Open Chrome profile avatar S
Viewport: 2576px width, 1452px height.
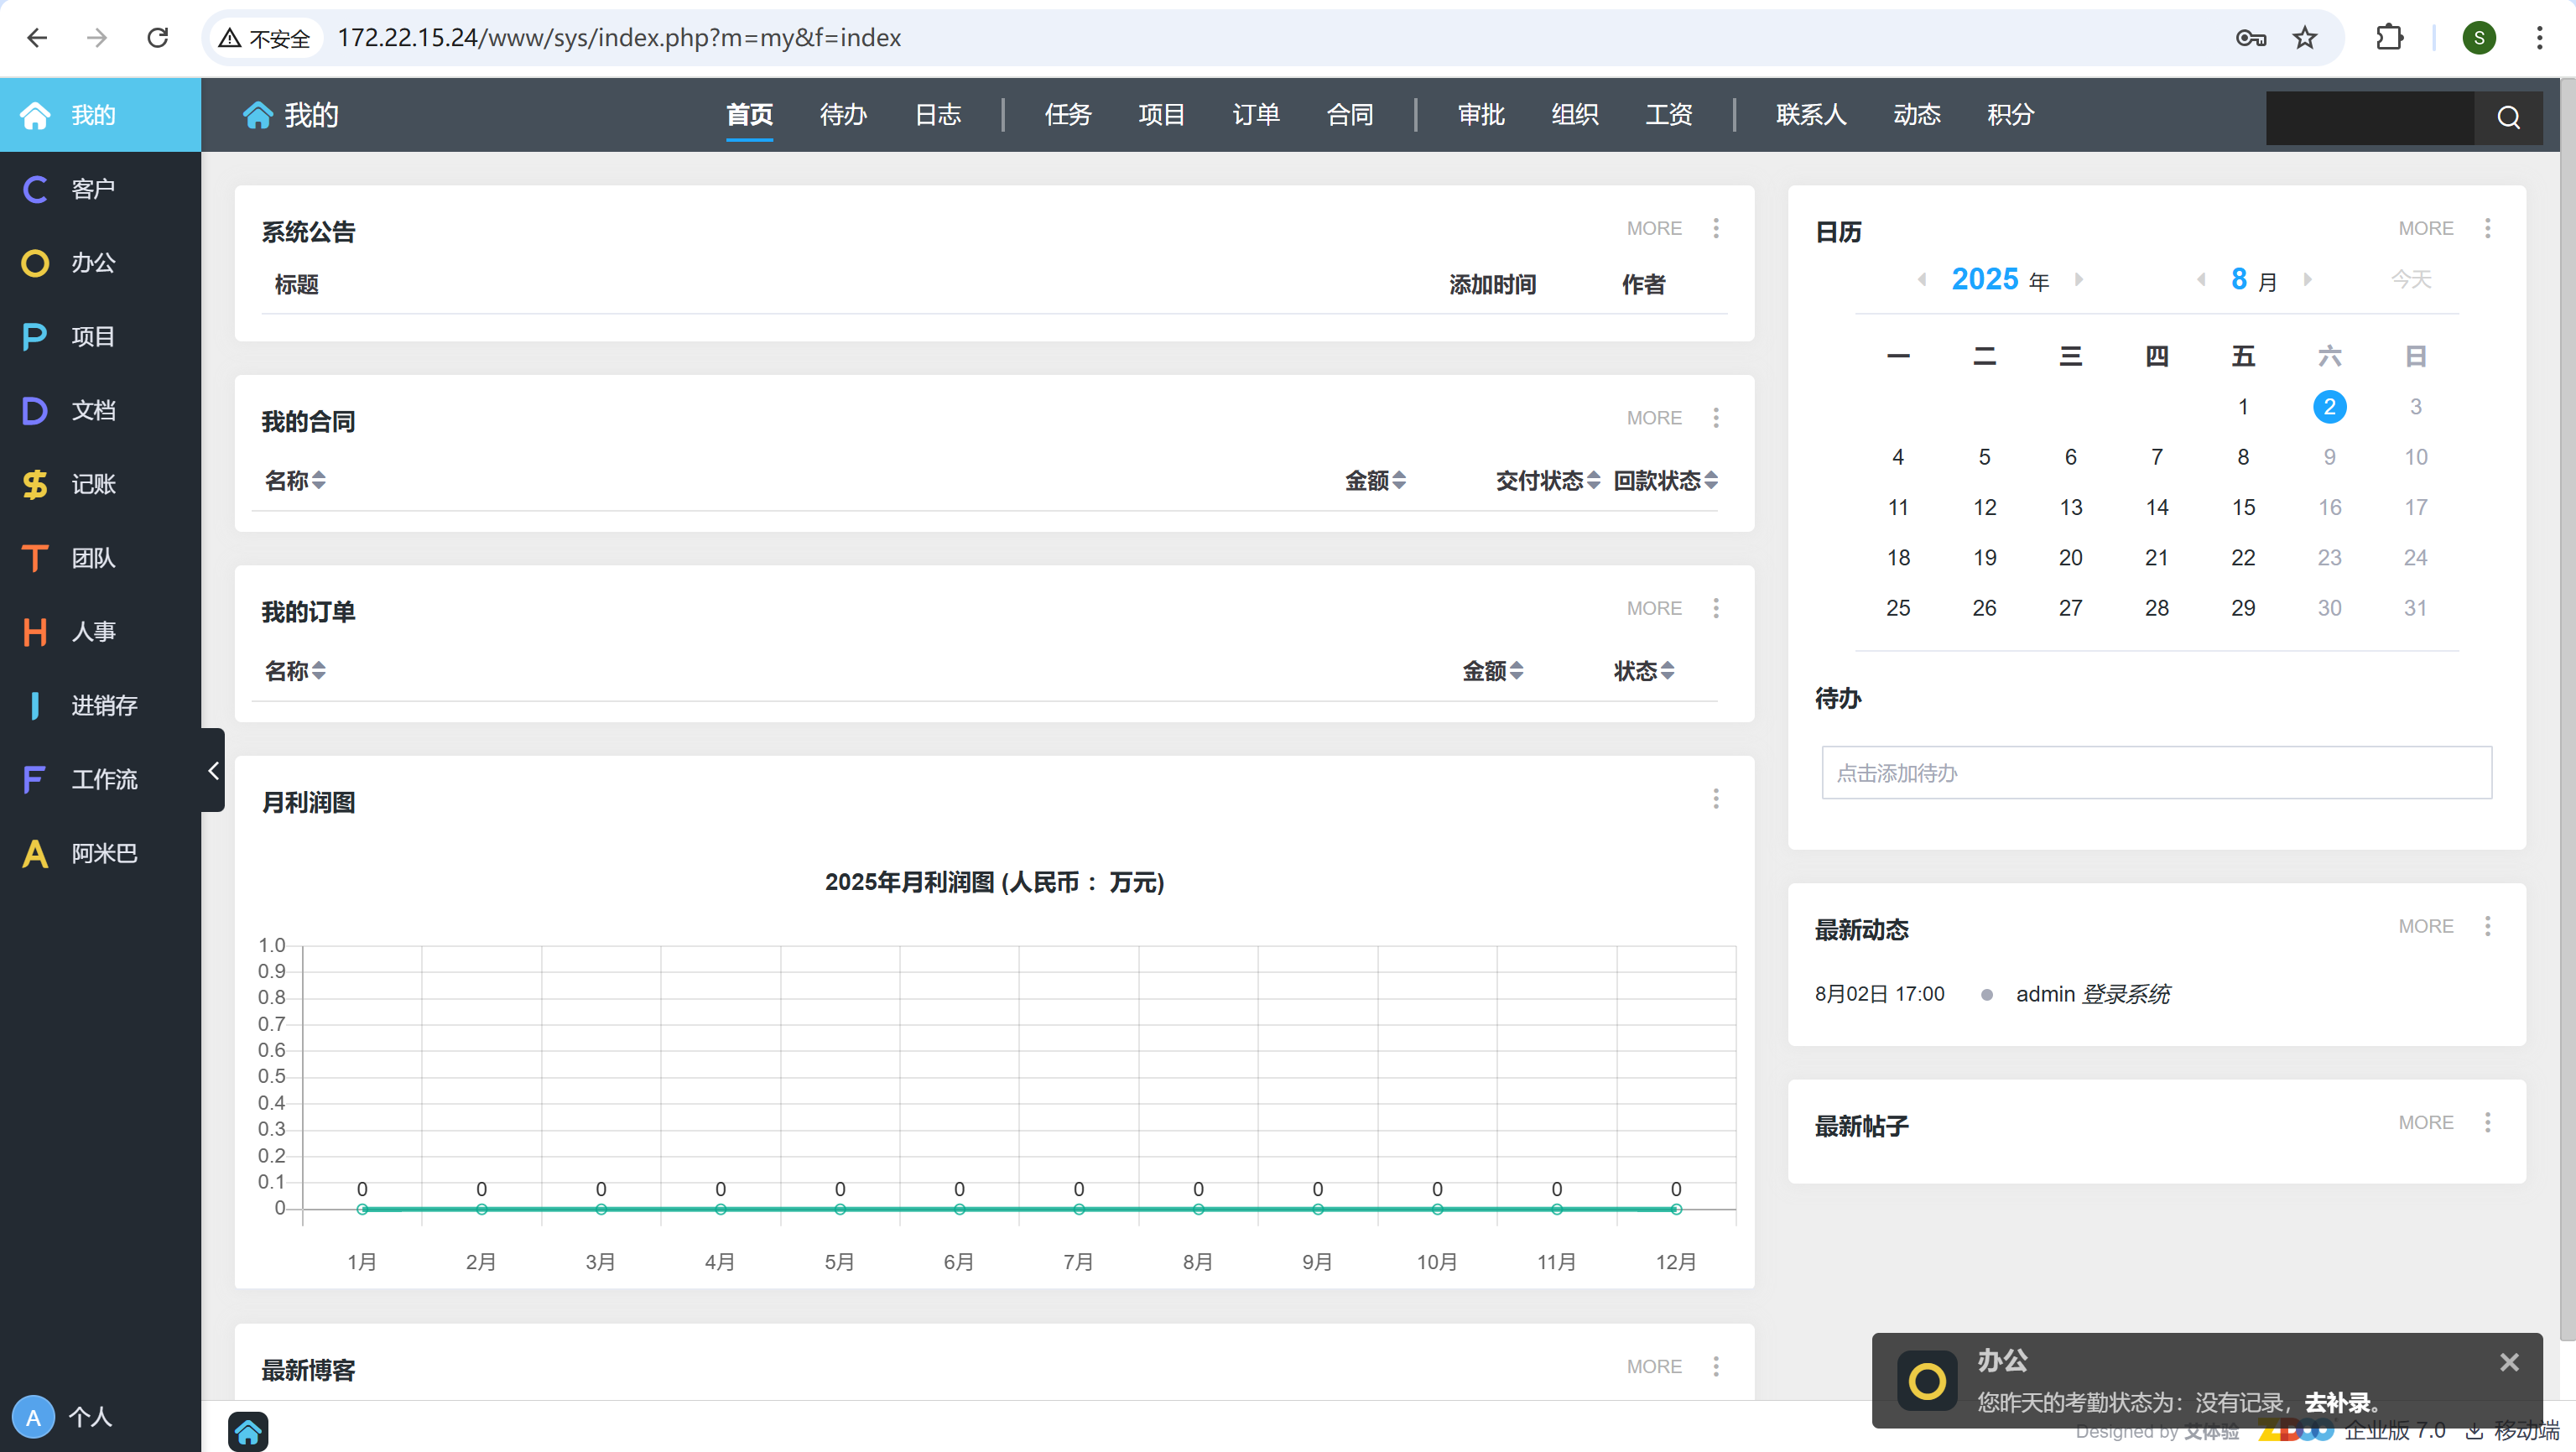[x=2479, y=38]
